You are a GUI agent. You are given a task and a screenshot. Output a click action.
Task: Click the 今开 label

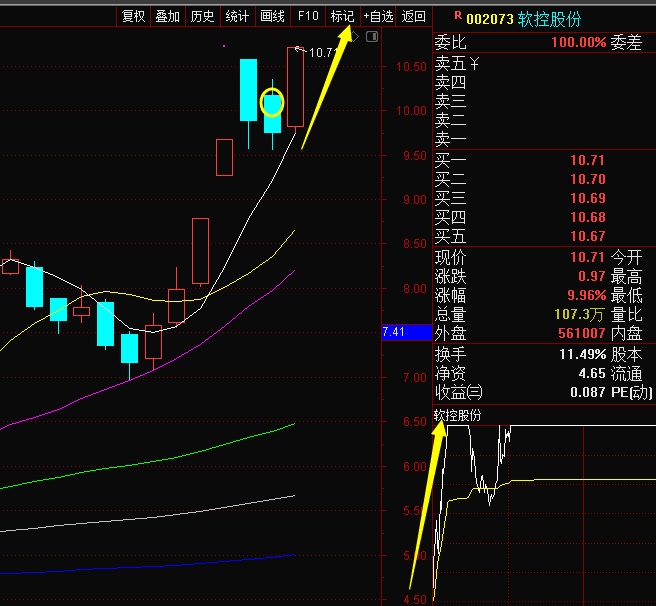tap(626, 257)
